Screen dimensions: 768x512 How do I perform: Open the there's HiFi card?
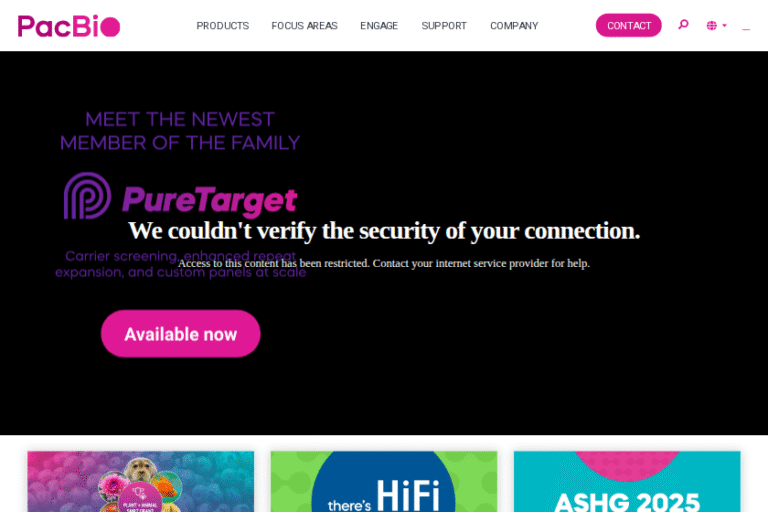(384, 482)
